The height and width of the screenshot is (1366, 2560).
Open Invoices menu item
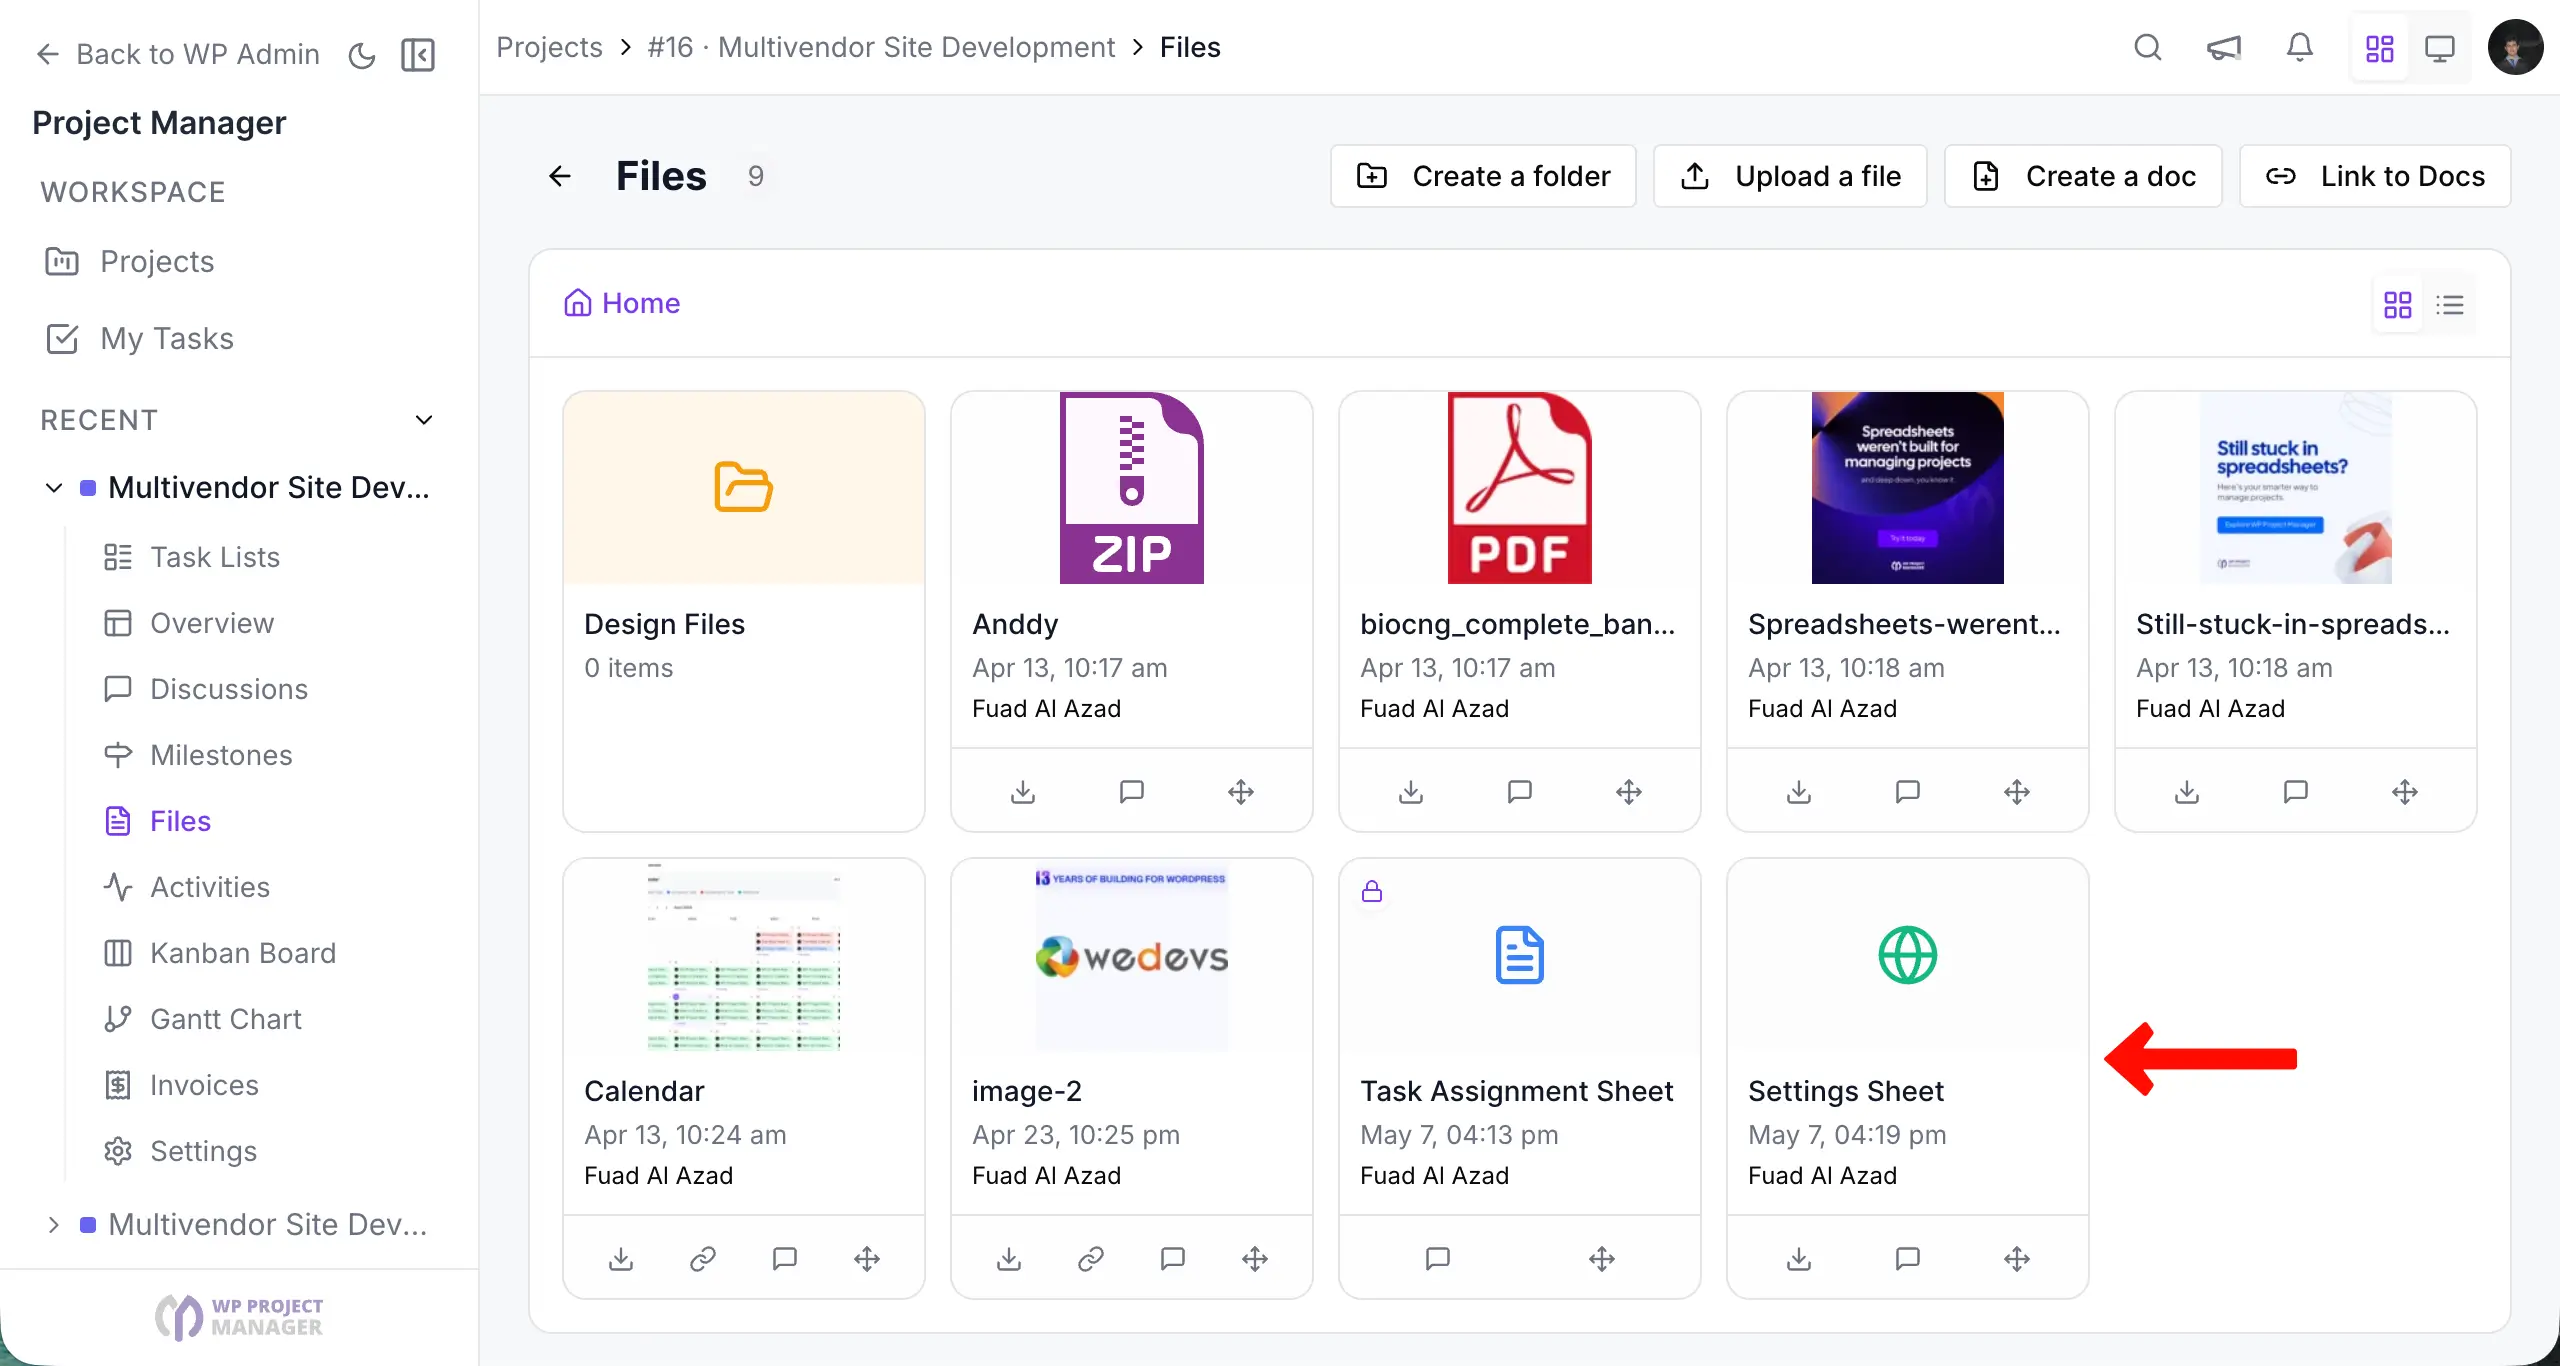tap(181, 1085)
